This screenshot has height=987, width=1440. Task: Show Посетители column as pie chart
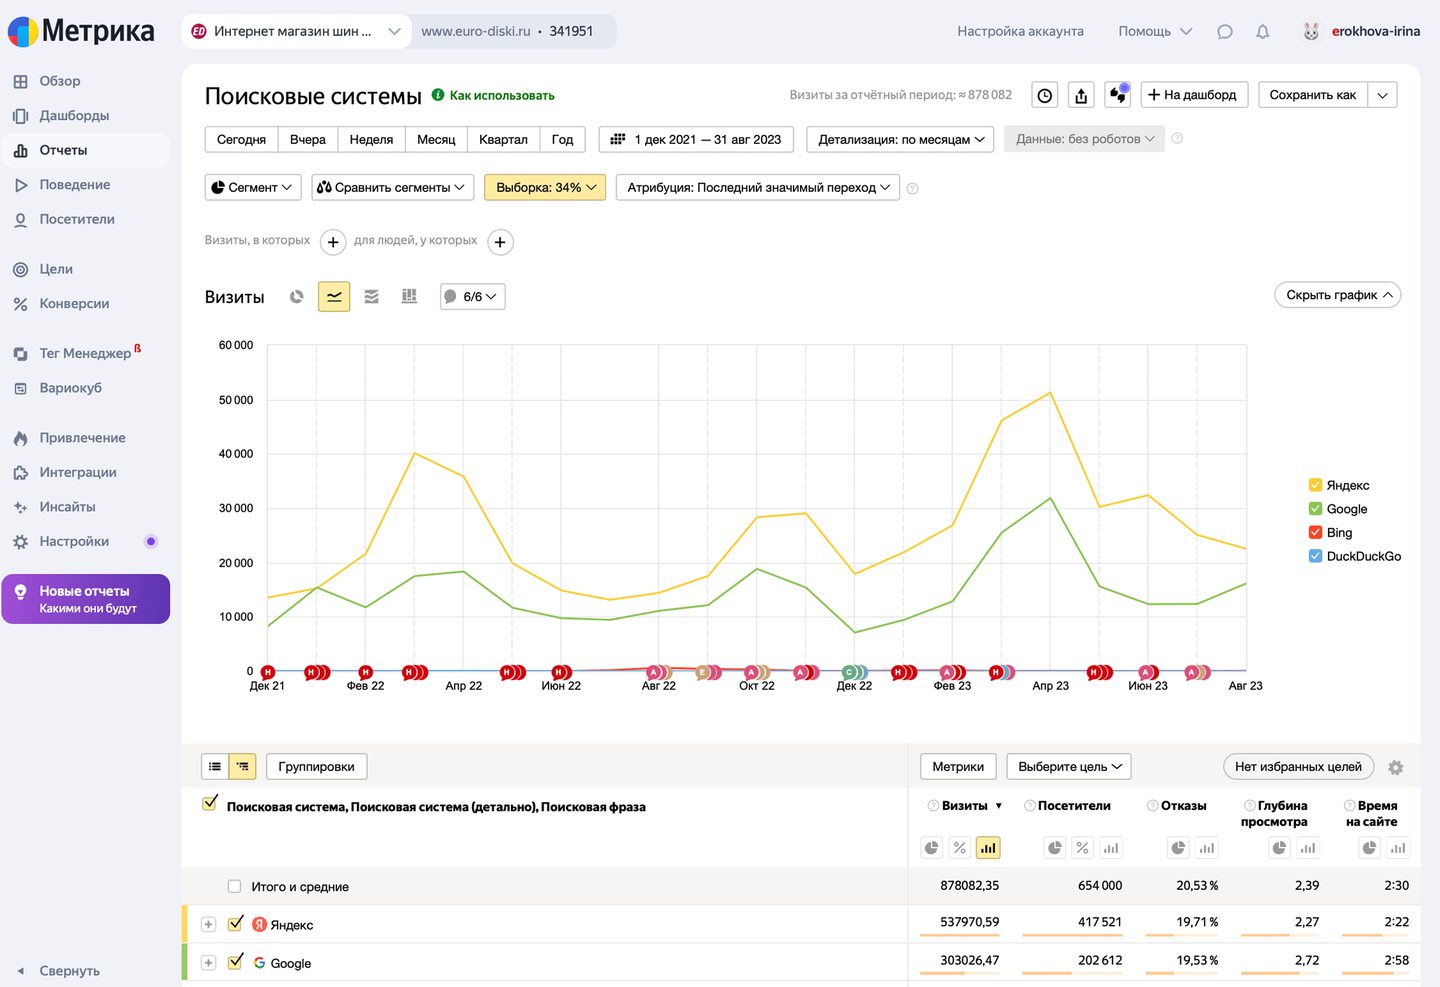(1055, 848)
